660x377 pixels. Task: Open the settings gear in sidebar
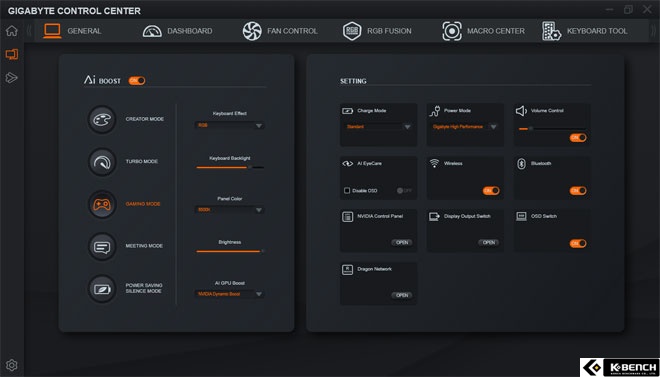(12, 365)
